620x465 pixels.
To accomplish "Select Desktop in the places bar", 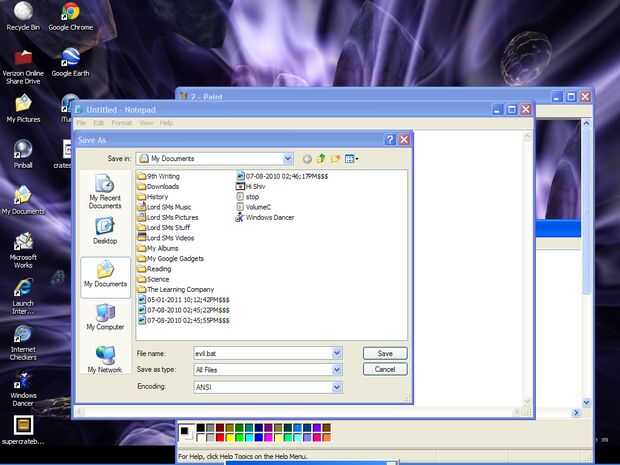I will pos(105,231).
